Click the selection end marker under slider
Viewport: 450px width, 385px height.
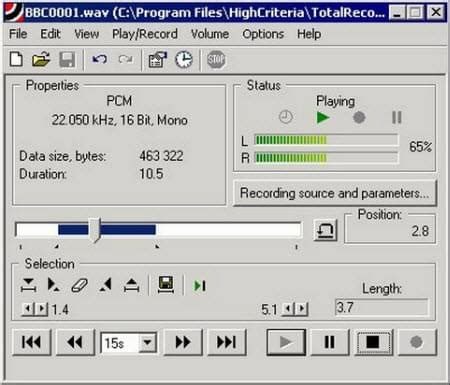pos(157,247)
